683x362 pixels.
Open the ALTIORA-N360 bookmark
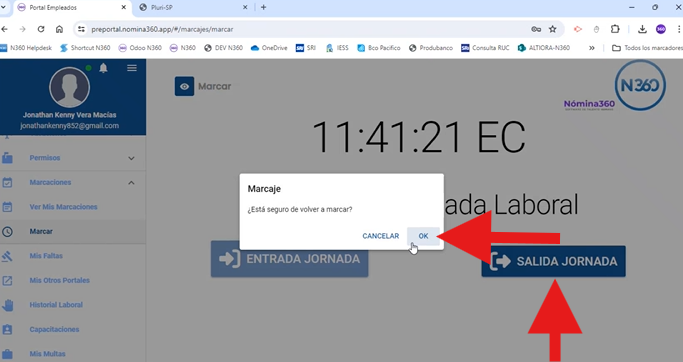point(544,48)
